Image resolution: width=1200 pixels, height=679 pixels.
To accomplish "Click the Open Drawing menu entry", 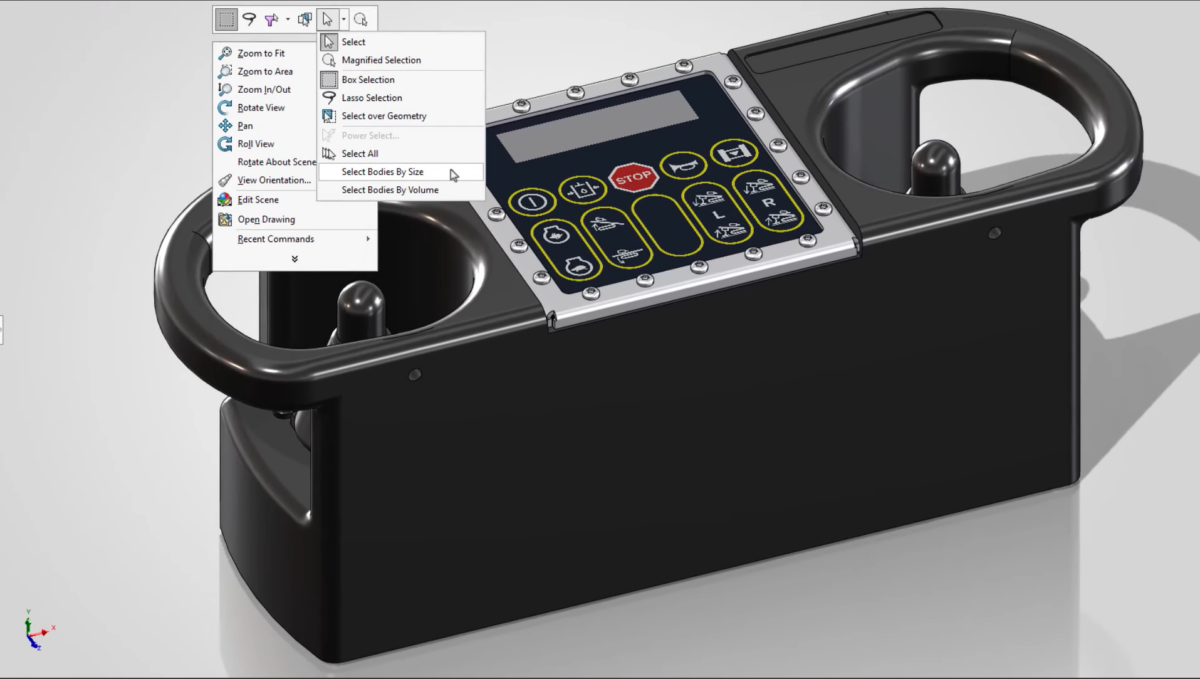I will pos(266,219).
